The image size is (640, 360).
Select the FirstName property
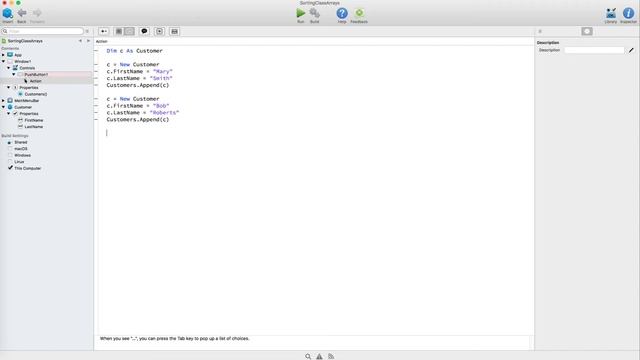tap(33, 120)
